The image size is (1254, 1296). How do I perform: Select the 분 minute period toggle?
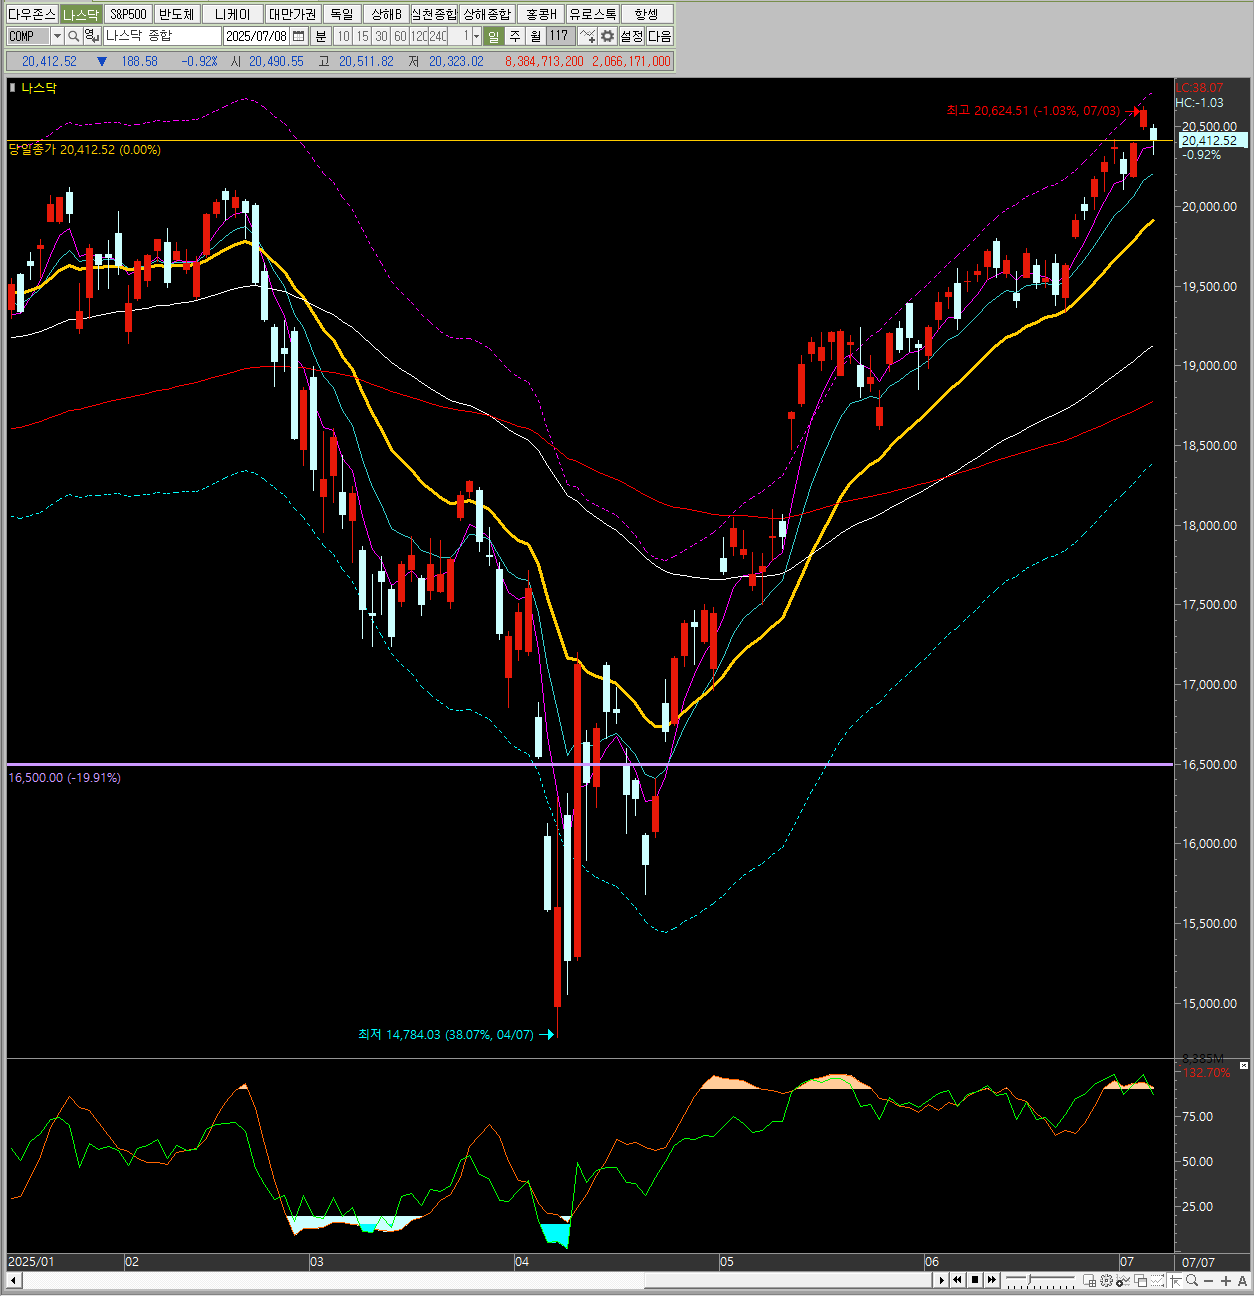tap(320, 36)
